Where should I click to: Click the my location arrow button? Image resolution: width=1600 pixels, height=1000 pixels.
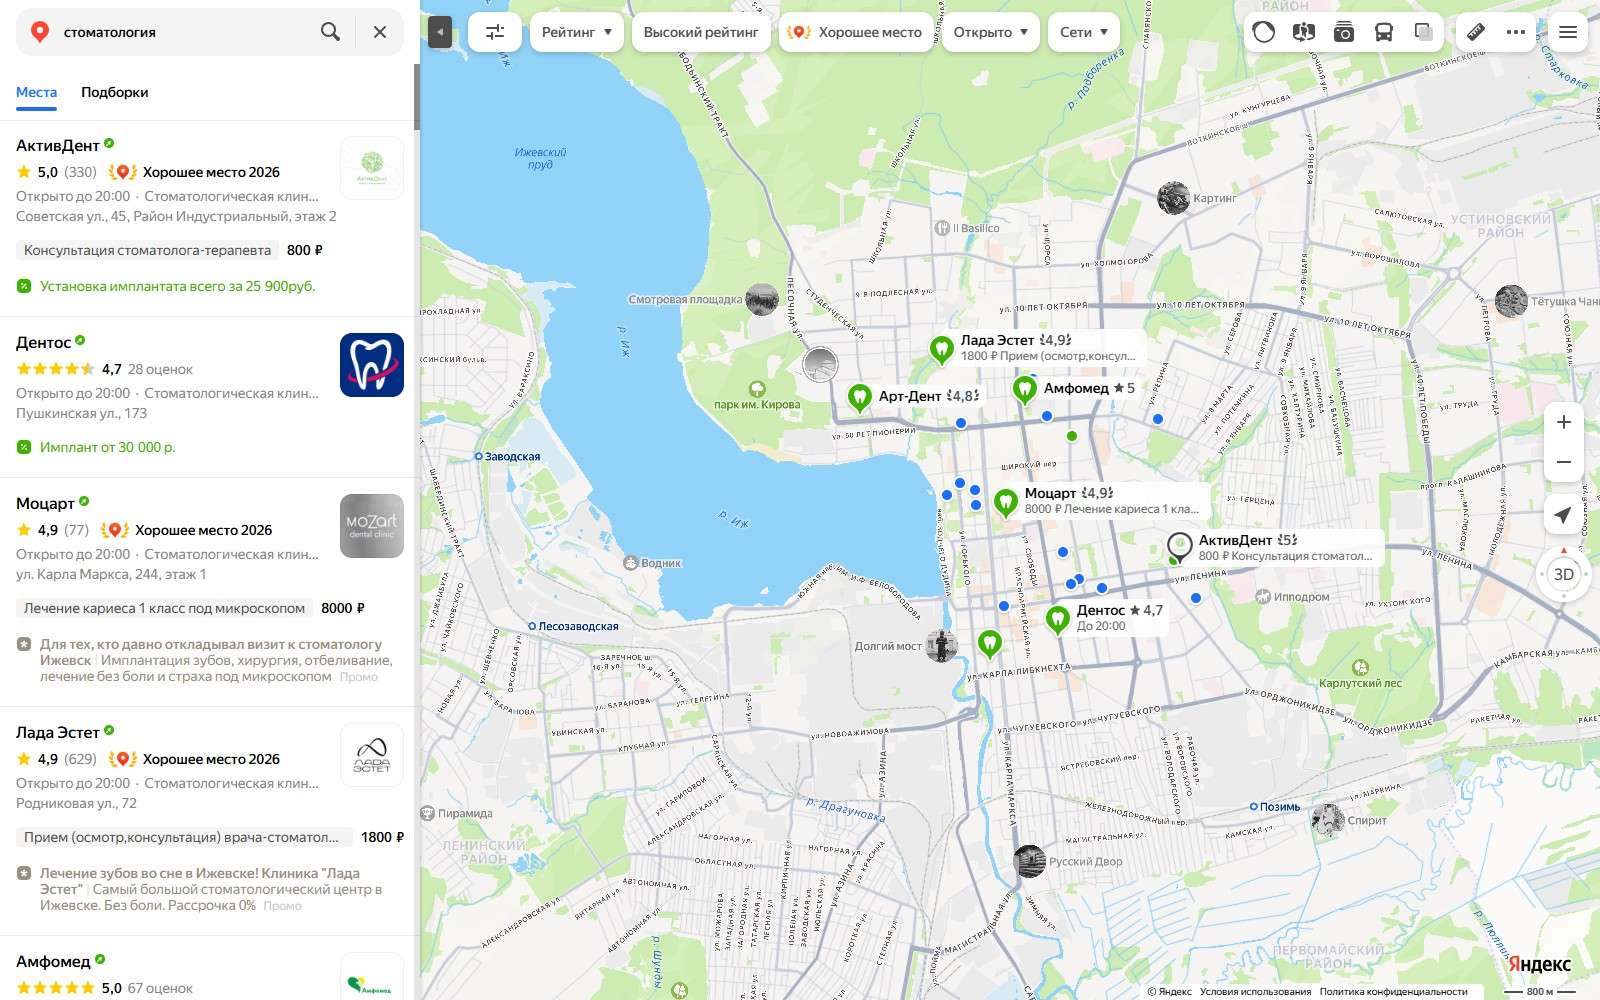pyautogui.click(x=1563, y=515)
